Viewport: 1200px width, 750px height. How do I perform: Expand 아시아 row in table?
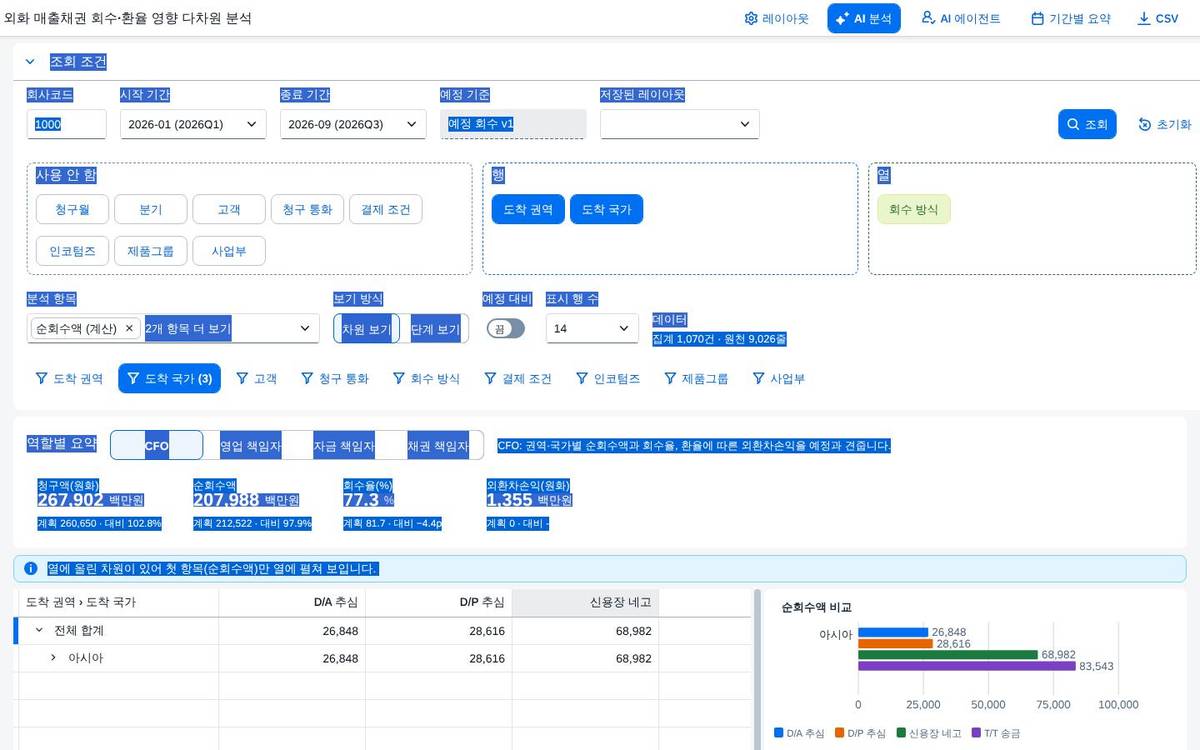53,658
